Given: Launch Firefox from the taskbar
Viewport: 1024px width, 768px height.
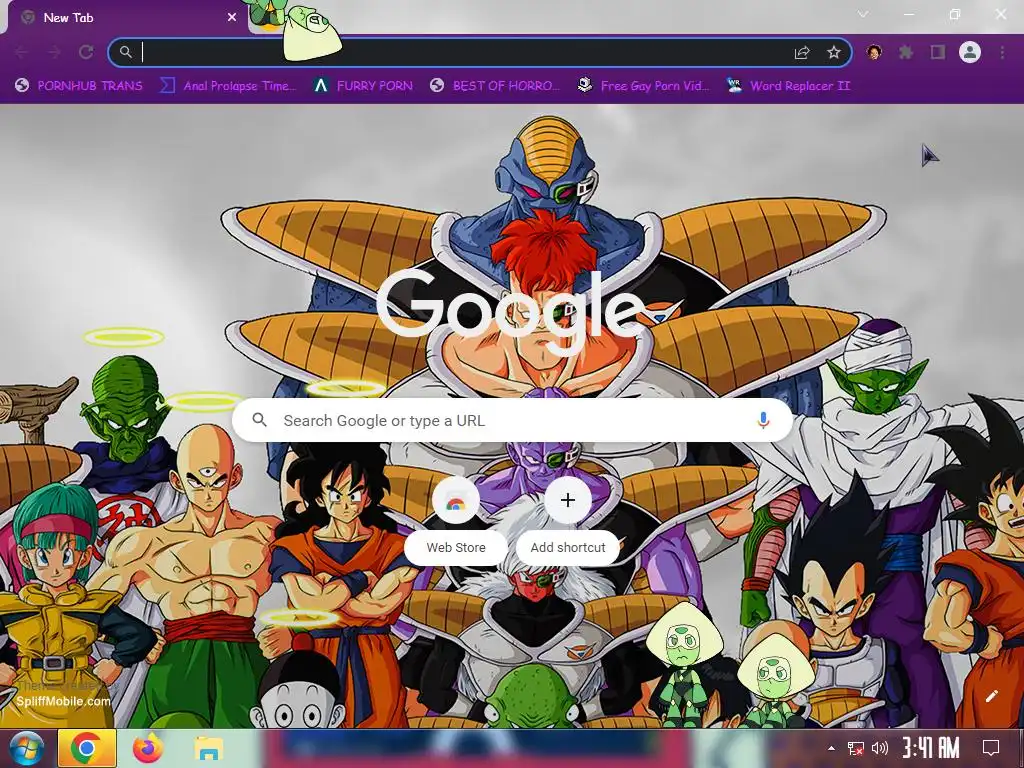Looking at the screenshot, I should tap(148, 748).
